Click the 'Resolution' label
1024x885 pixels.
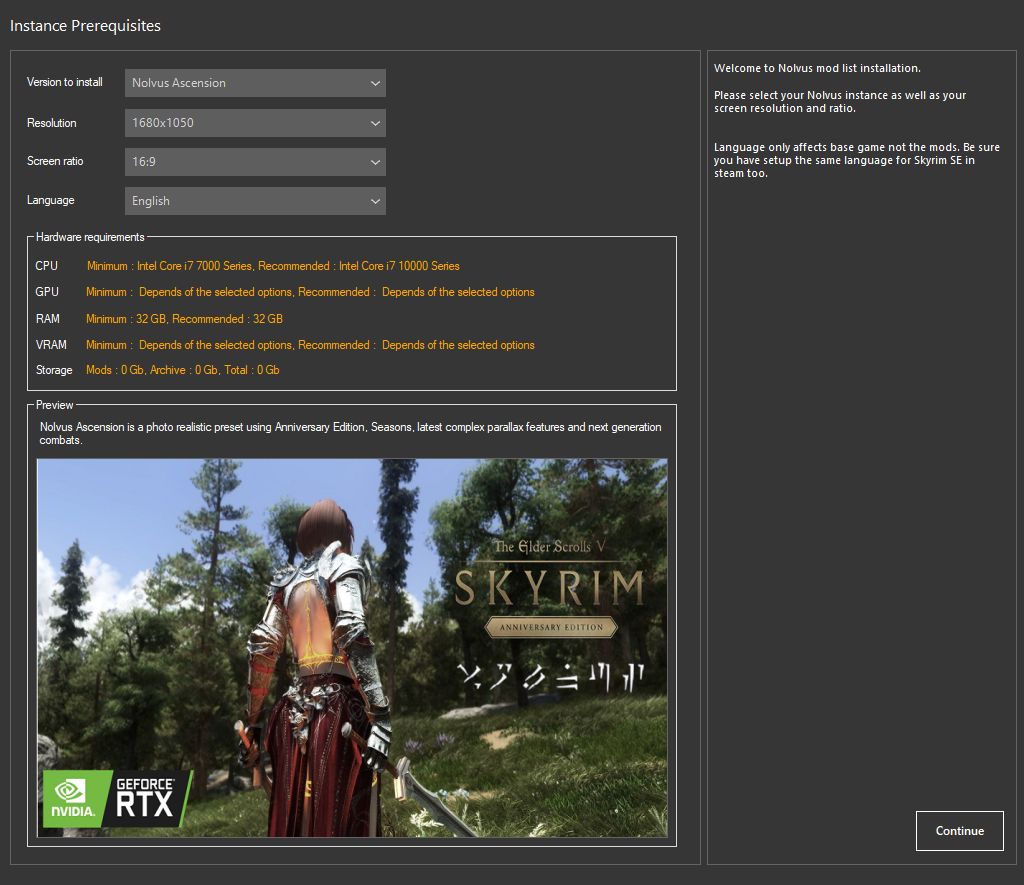coord(52,123)
